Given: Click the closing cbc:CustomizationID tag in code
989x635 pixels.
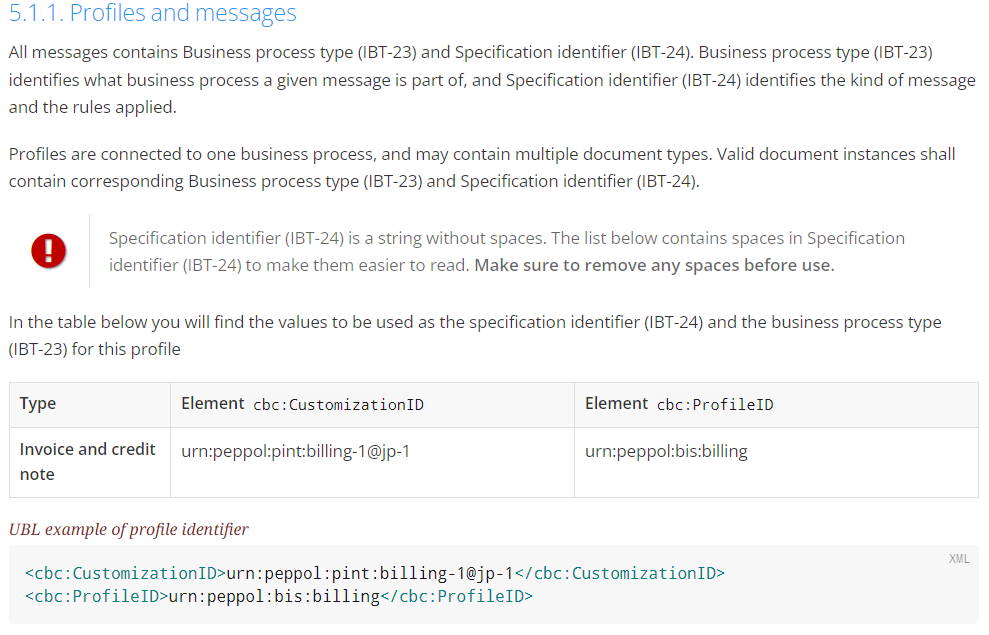Looking at the screenshot, I should 619,573.
